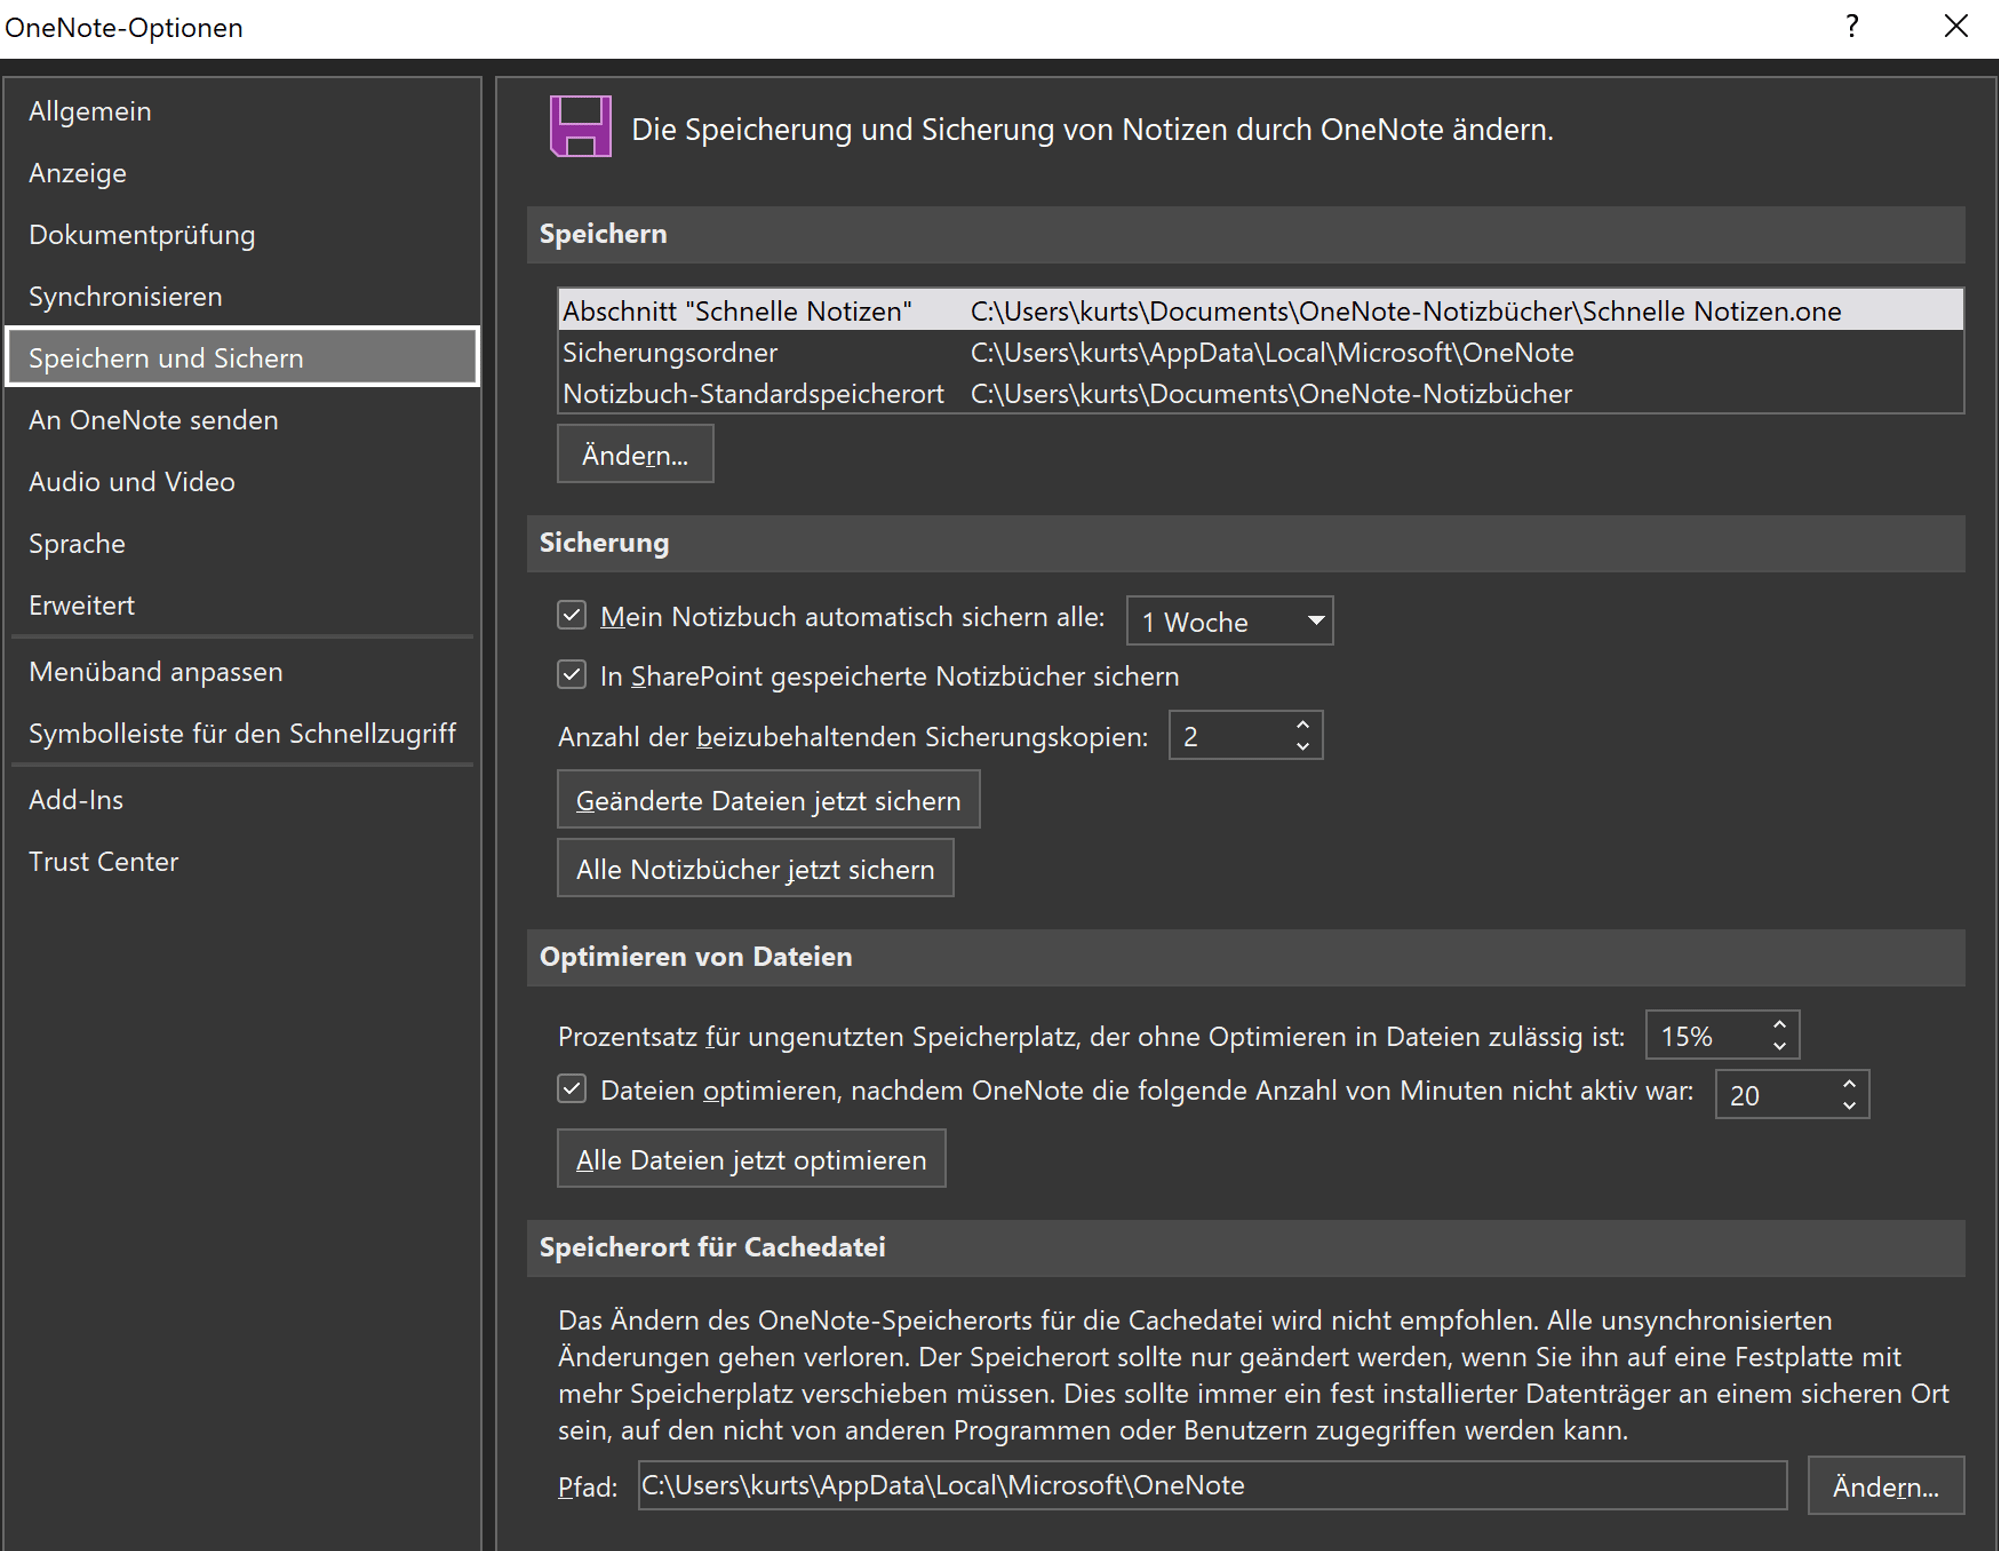Open the Allgemein category
This screenshot has width=1999, height=1551.
click(x=243, y=111)
